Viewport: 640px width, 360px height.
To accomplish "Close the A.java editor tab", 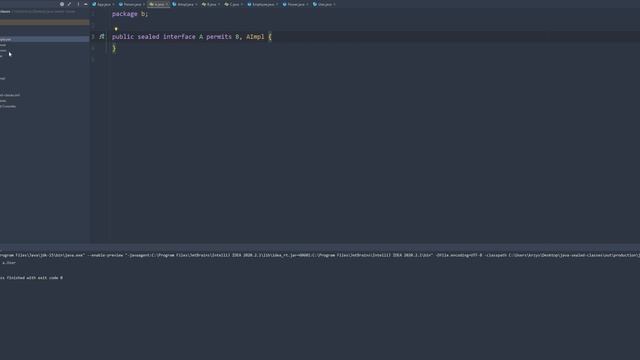I will click(167, 4).
